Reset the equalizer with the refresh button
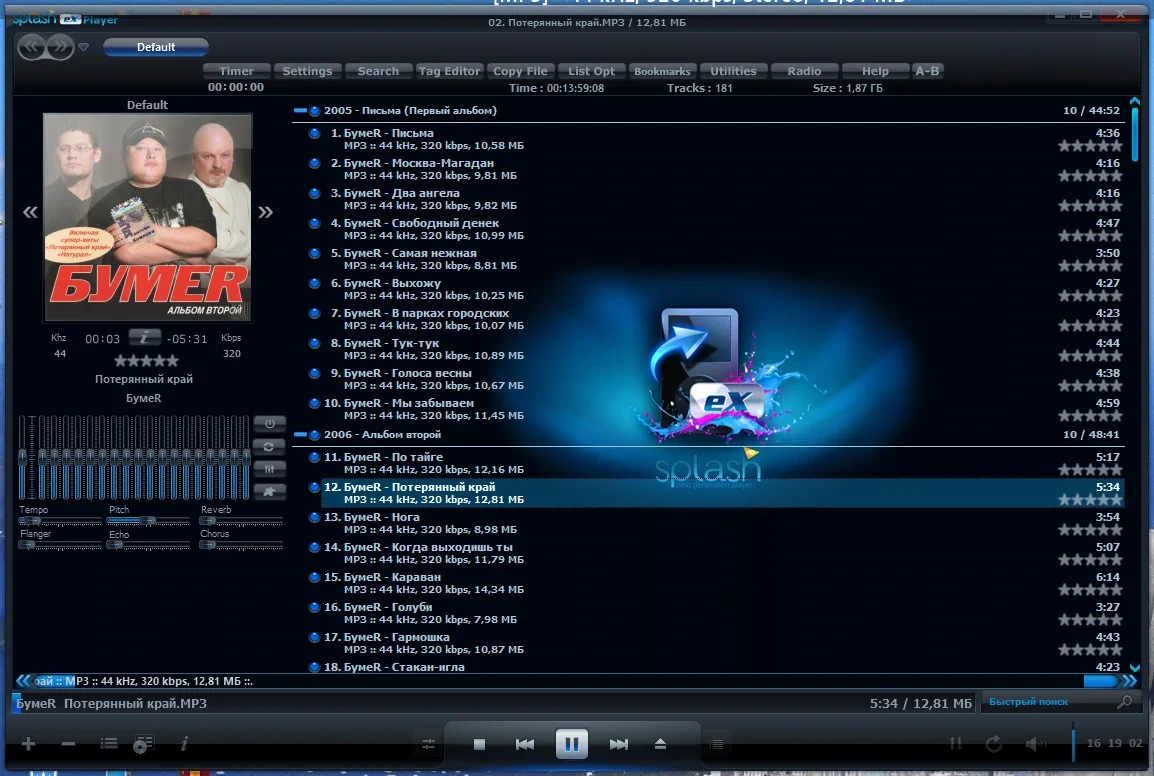The height and width of the screenshot is (776, 1154). pos(269,447)
